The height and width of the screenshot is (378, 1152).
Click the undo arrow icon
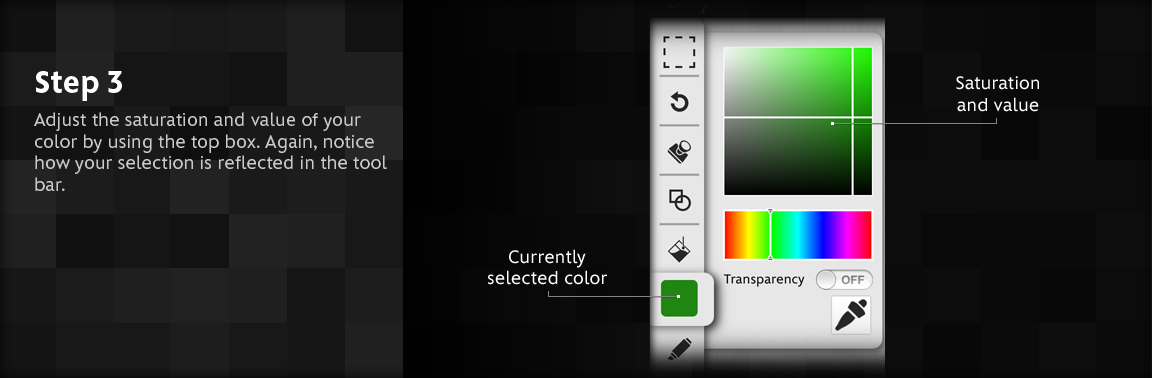680,102
